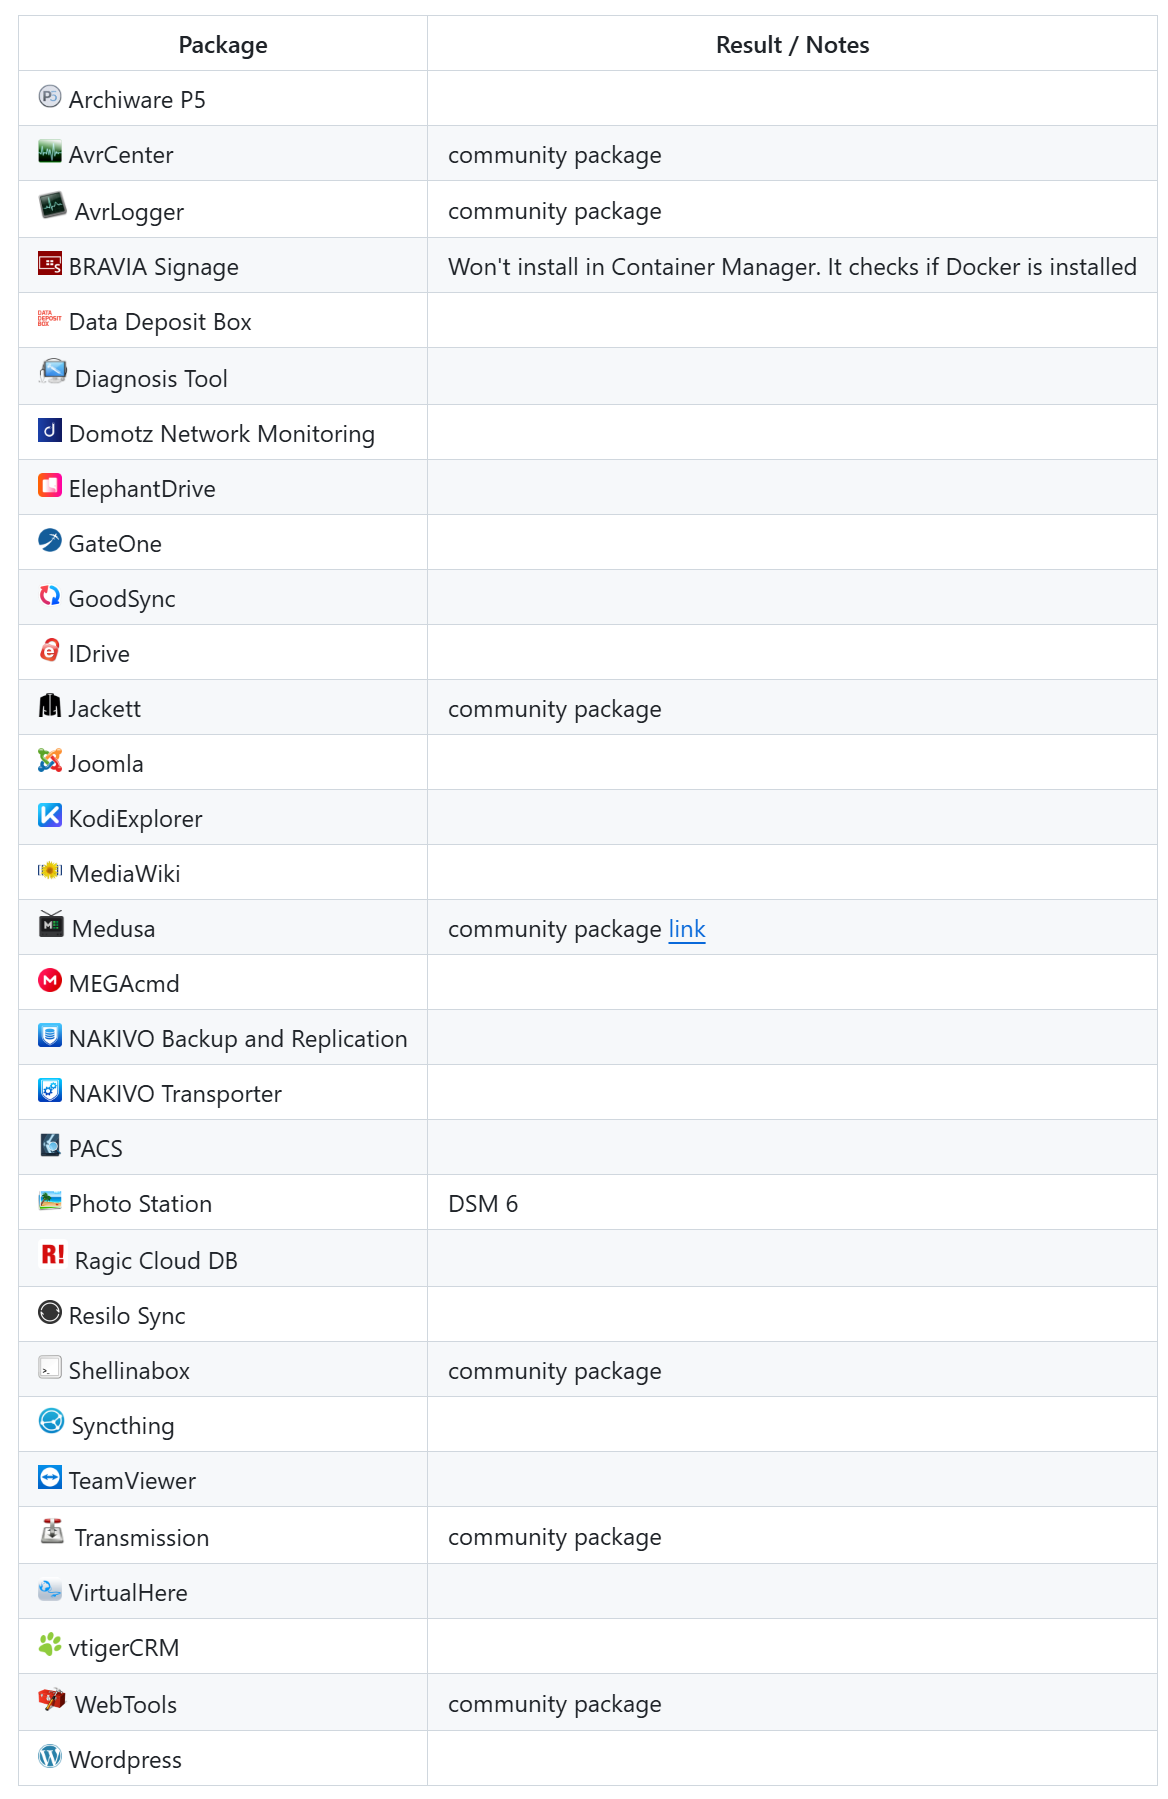Click the Joomla logo icon
The height and width of the screenshot is (1799, 1168).
pos(50,761)
